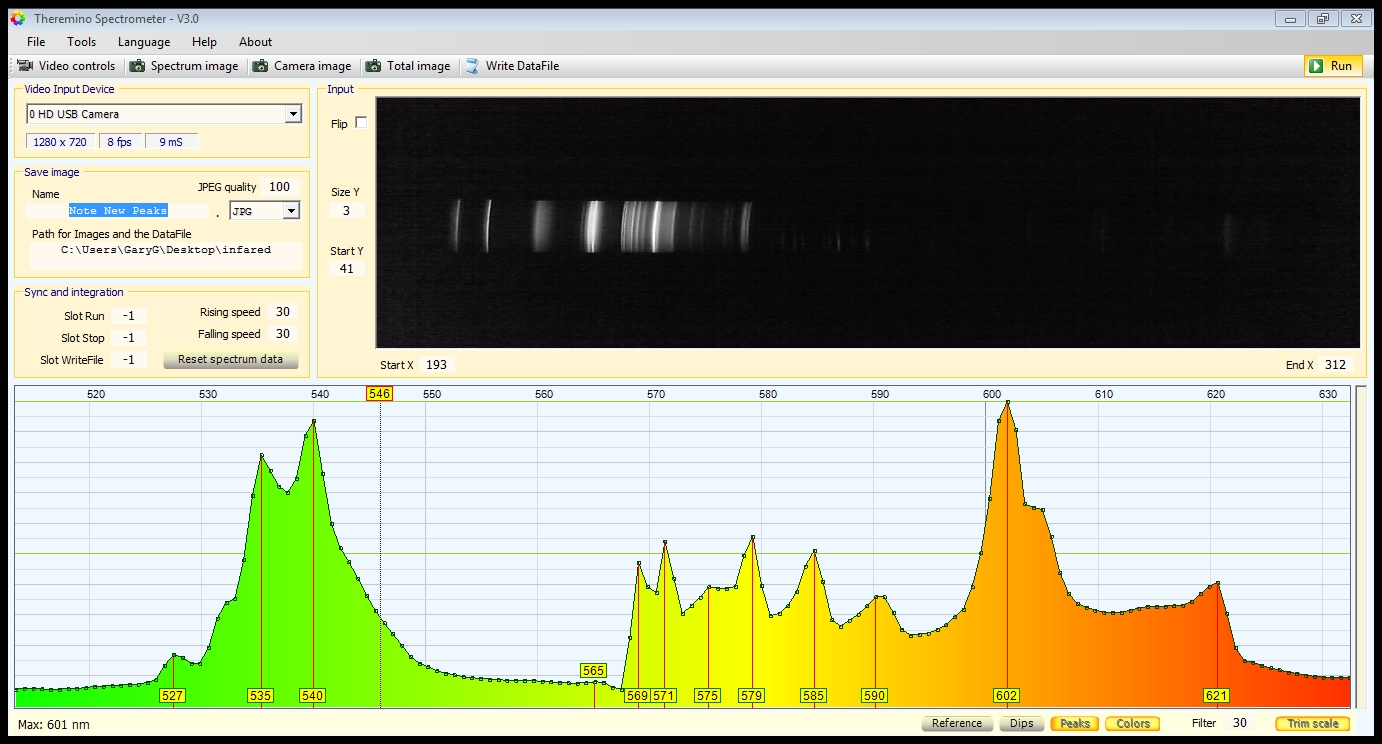Click the Theremino app icon in title bar
1382x744 pixels.
point(17,19)
